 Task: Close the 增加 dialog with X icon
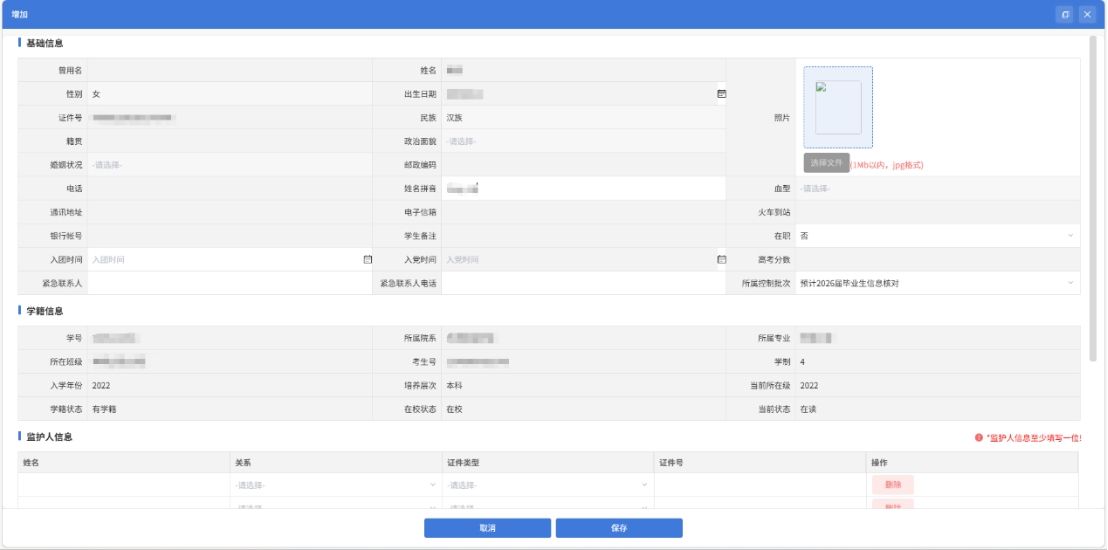click(1087, 14)
